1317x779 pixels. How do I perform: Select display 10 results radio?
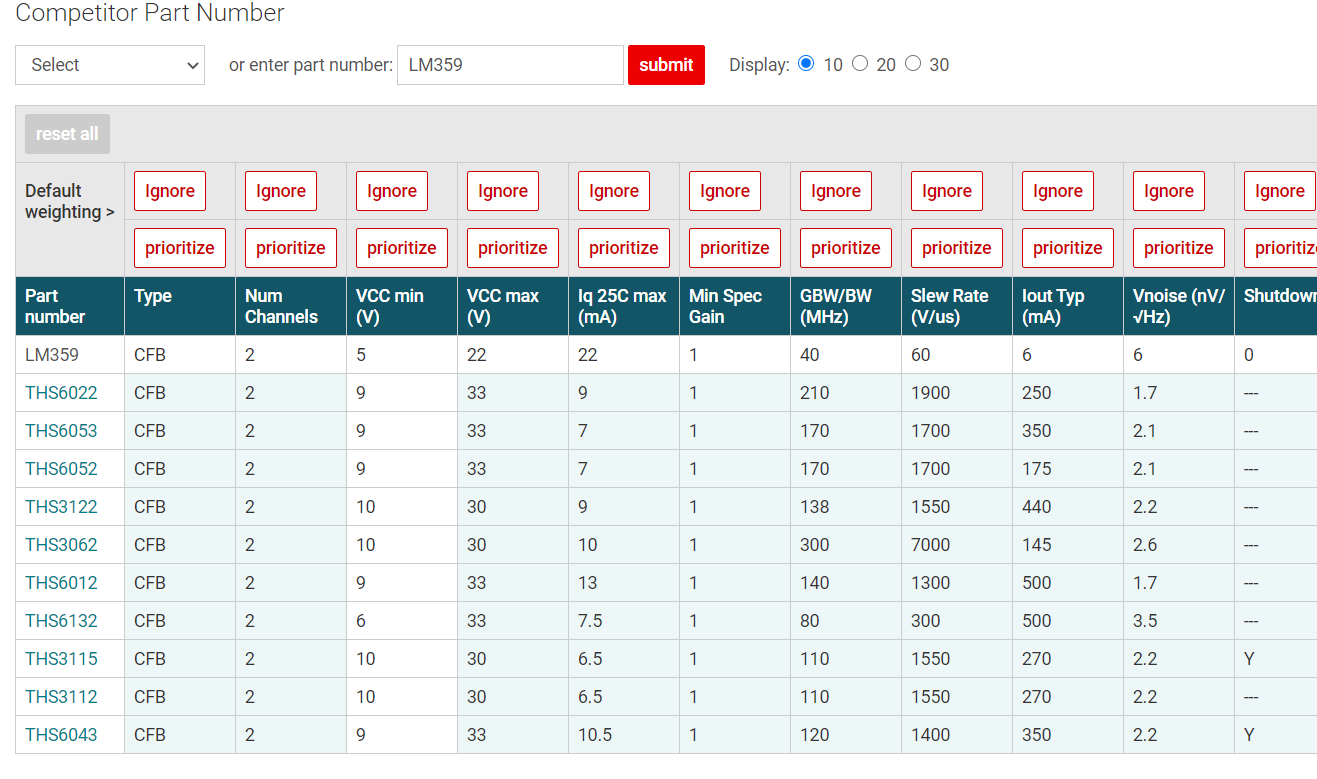(807, 63)
